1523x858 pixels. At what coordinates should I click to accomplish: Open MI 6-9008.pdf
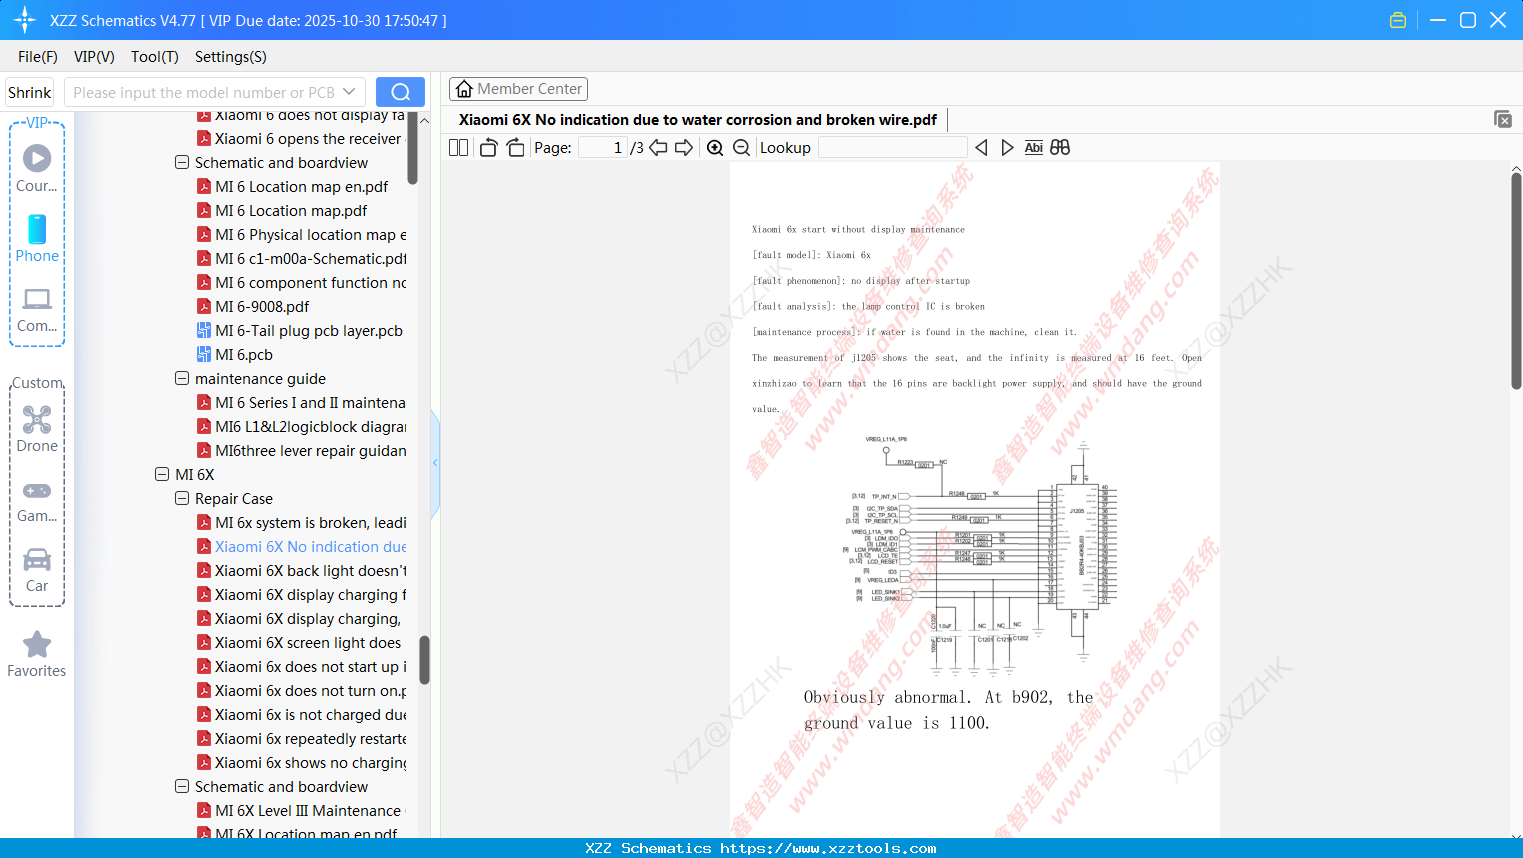253,307
